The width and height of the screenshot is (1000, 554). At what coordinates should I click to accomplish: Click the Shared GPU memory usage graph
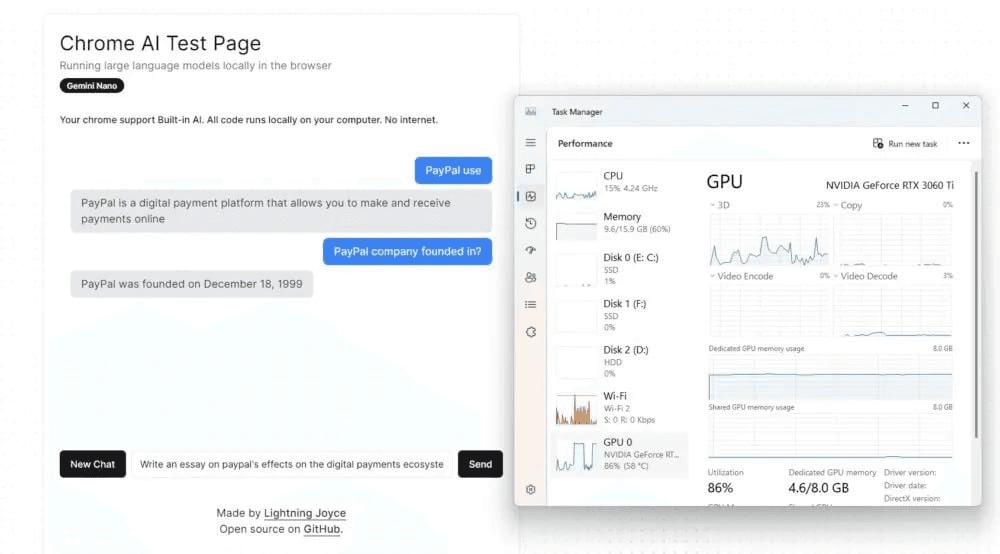830,435
